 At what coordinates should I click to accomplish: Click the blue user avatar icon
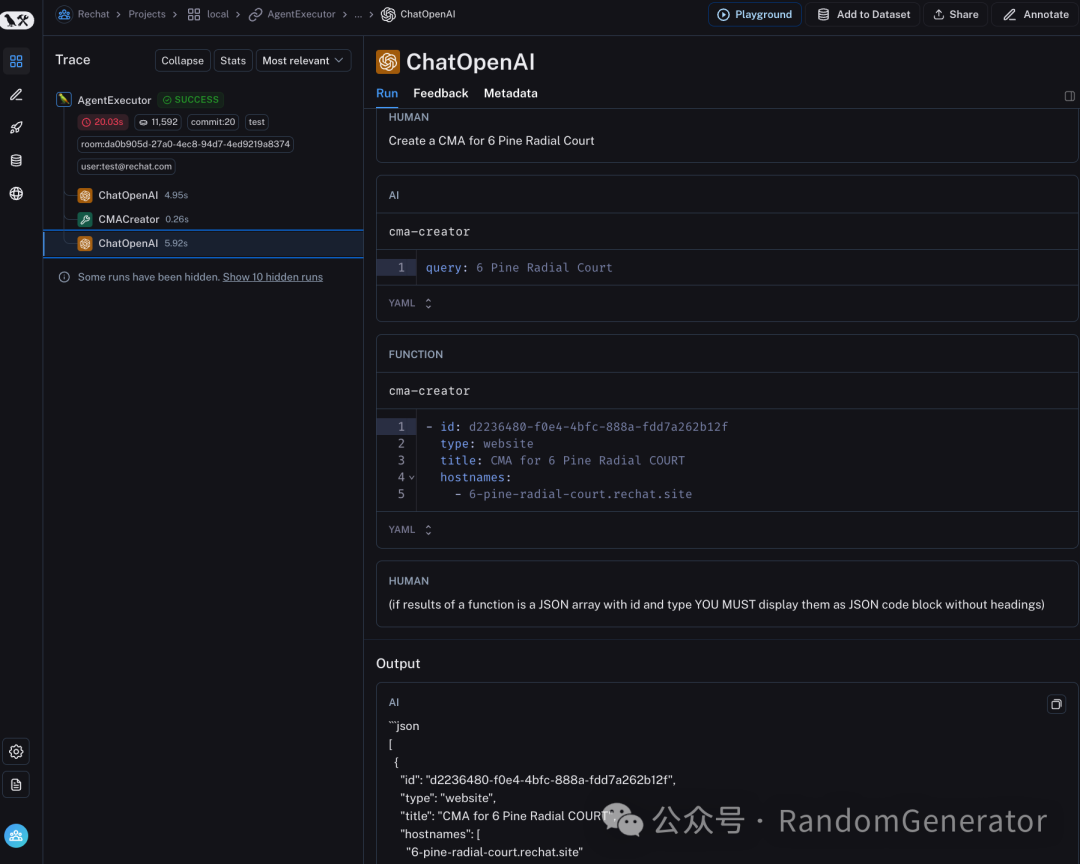17,836
